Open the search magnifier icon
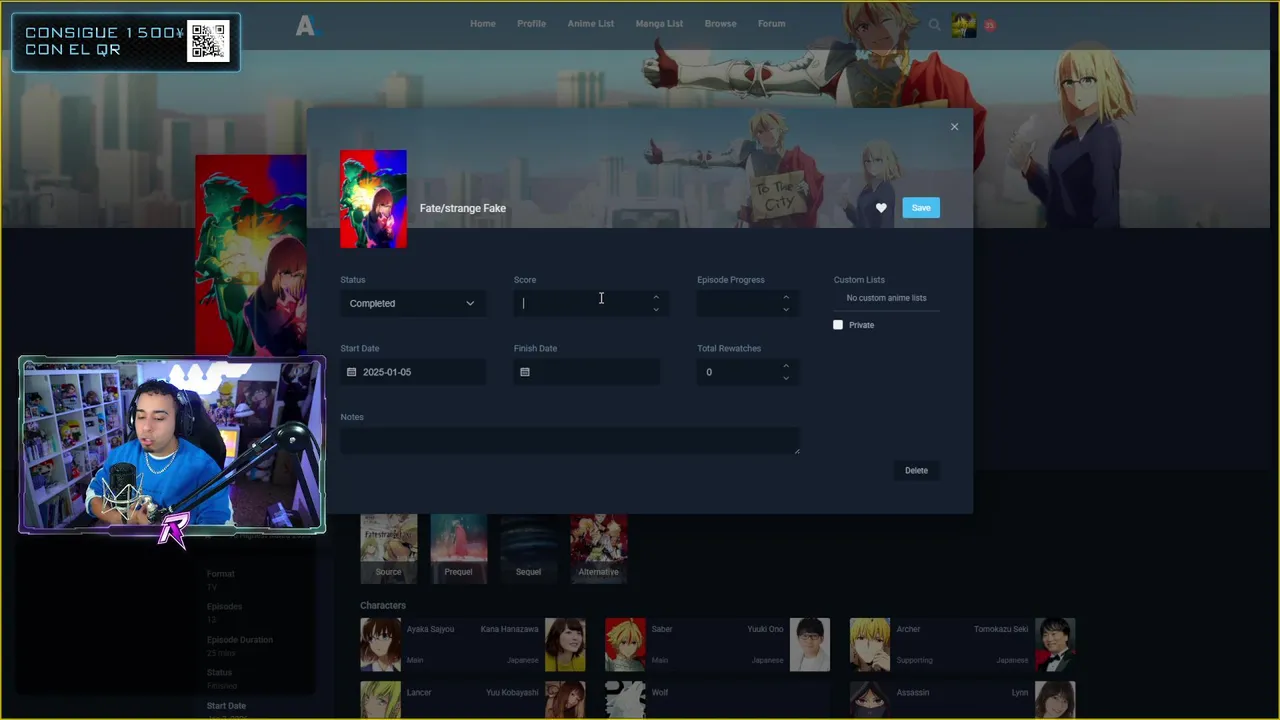This screenshot has height=720, width=1280. [934, 25]
